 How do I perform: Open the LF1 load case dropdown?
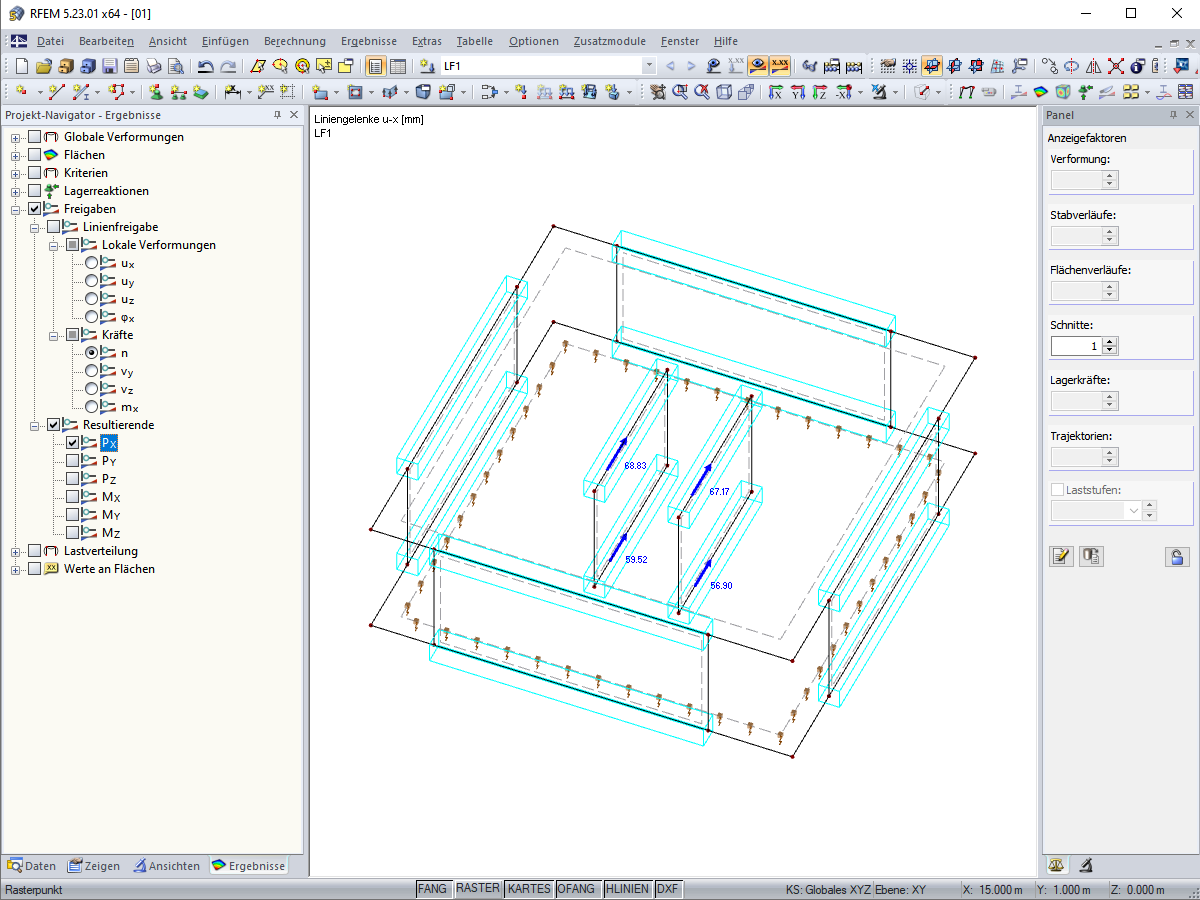click(649, 66)
